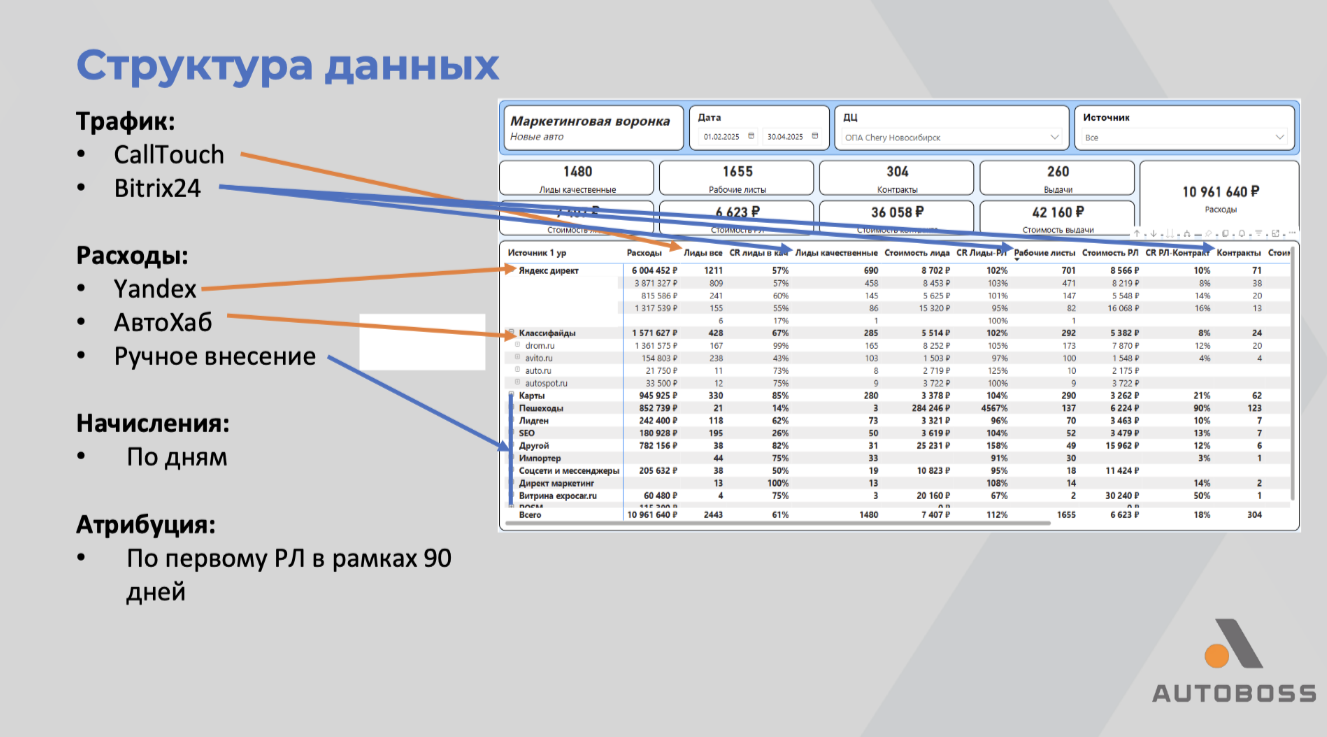Click the Drill down arrow icon
The image size is (1327, 737).
1153,233
